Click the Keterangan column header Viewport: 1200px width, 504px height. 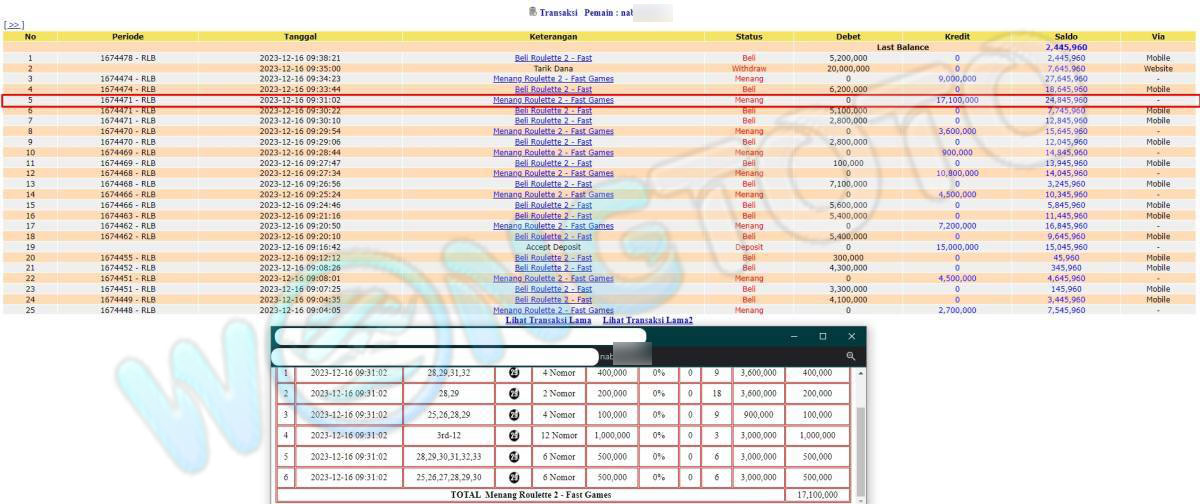pyautogui.click(x=553, y=36)
